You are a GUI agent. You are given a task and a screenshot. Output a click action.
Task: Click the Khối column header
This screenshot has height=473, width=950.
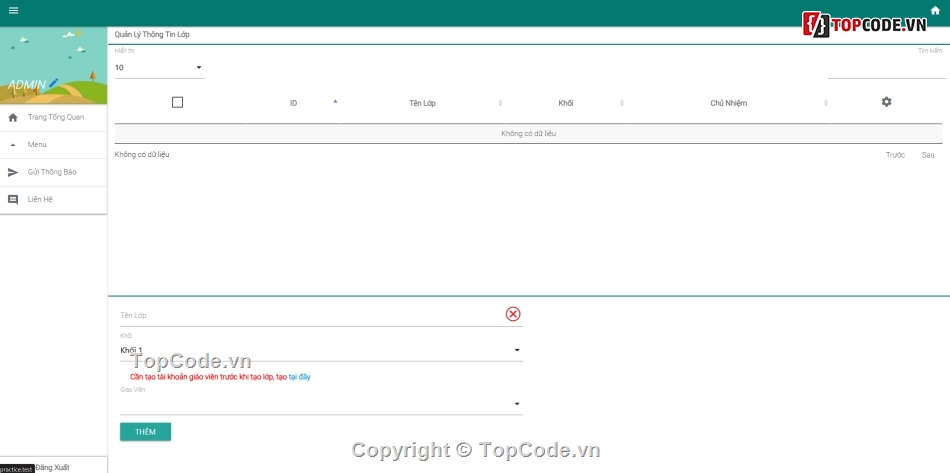pyautogui.click(x=566, y=103)
